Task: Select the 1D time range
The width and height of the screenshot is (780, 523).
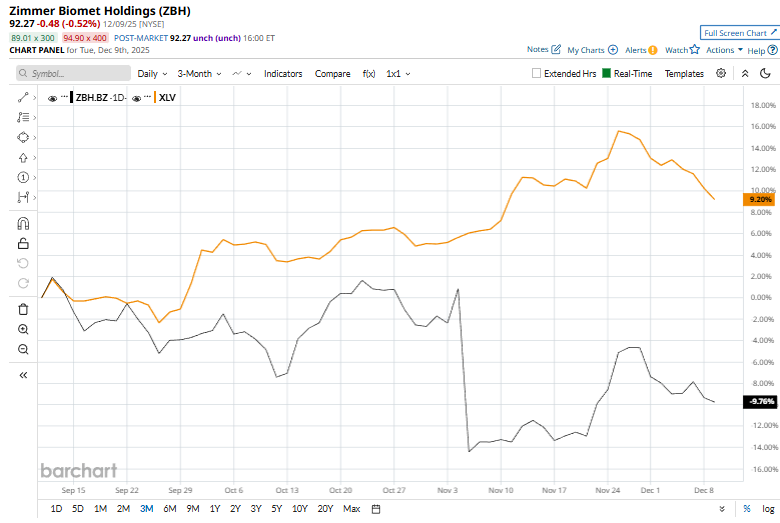Action: point(56,509)
